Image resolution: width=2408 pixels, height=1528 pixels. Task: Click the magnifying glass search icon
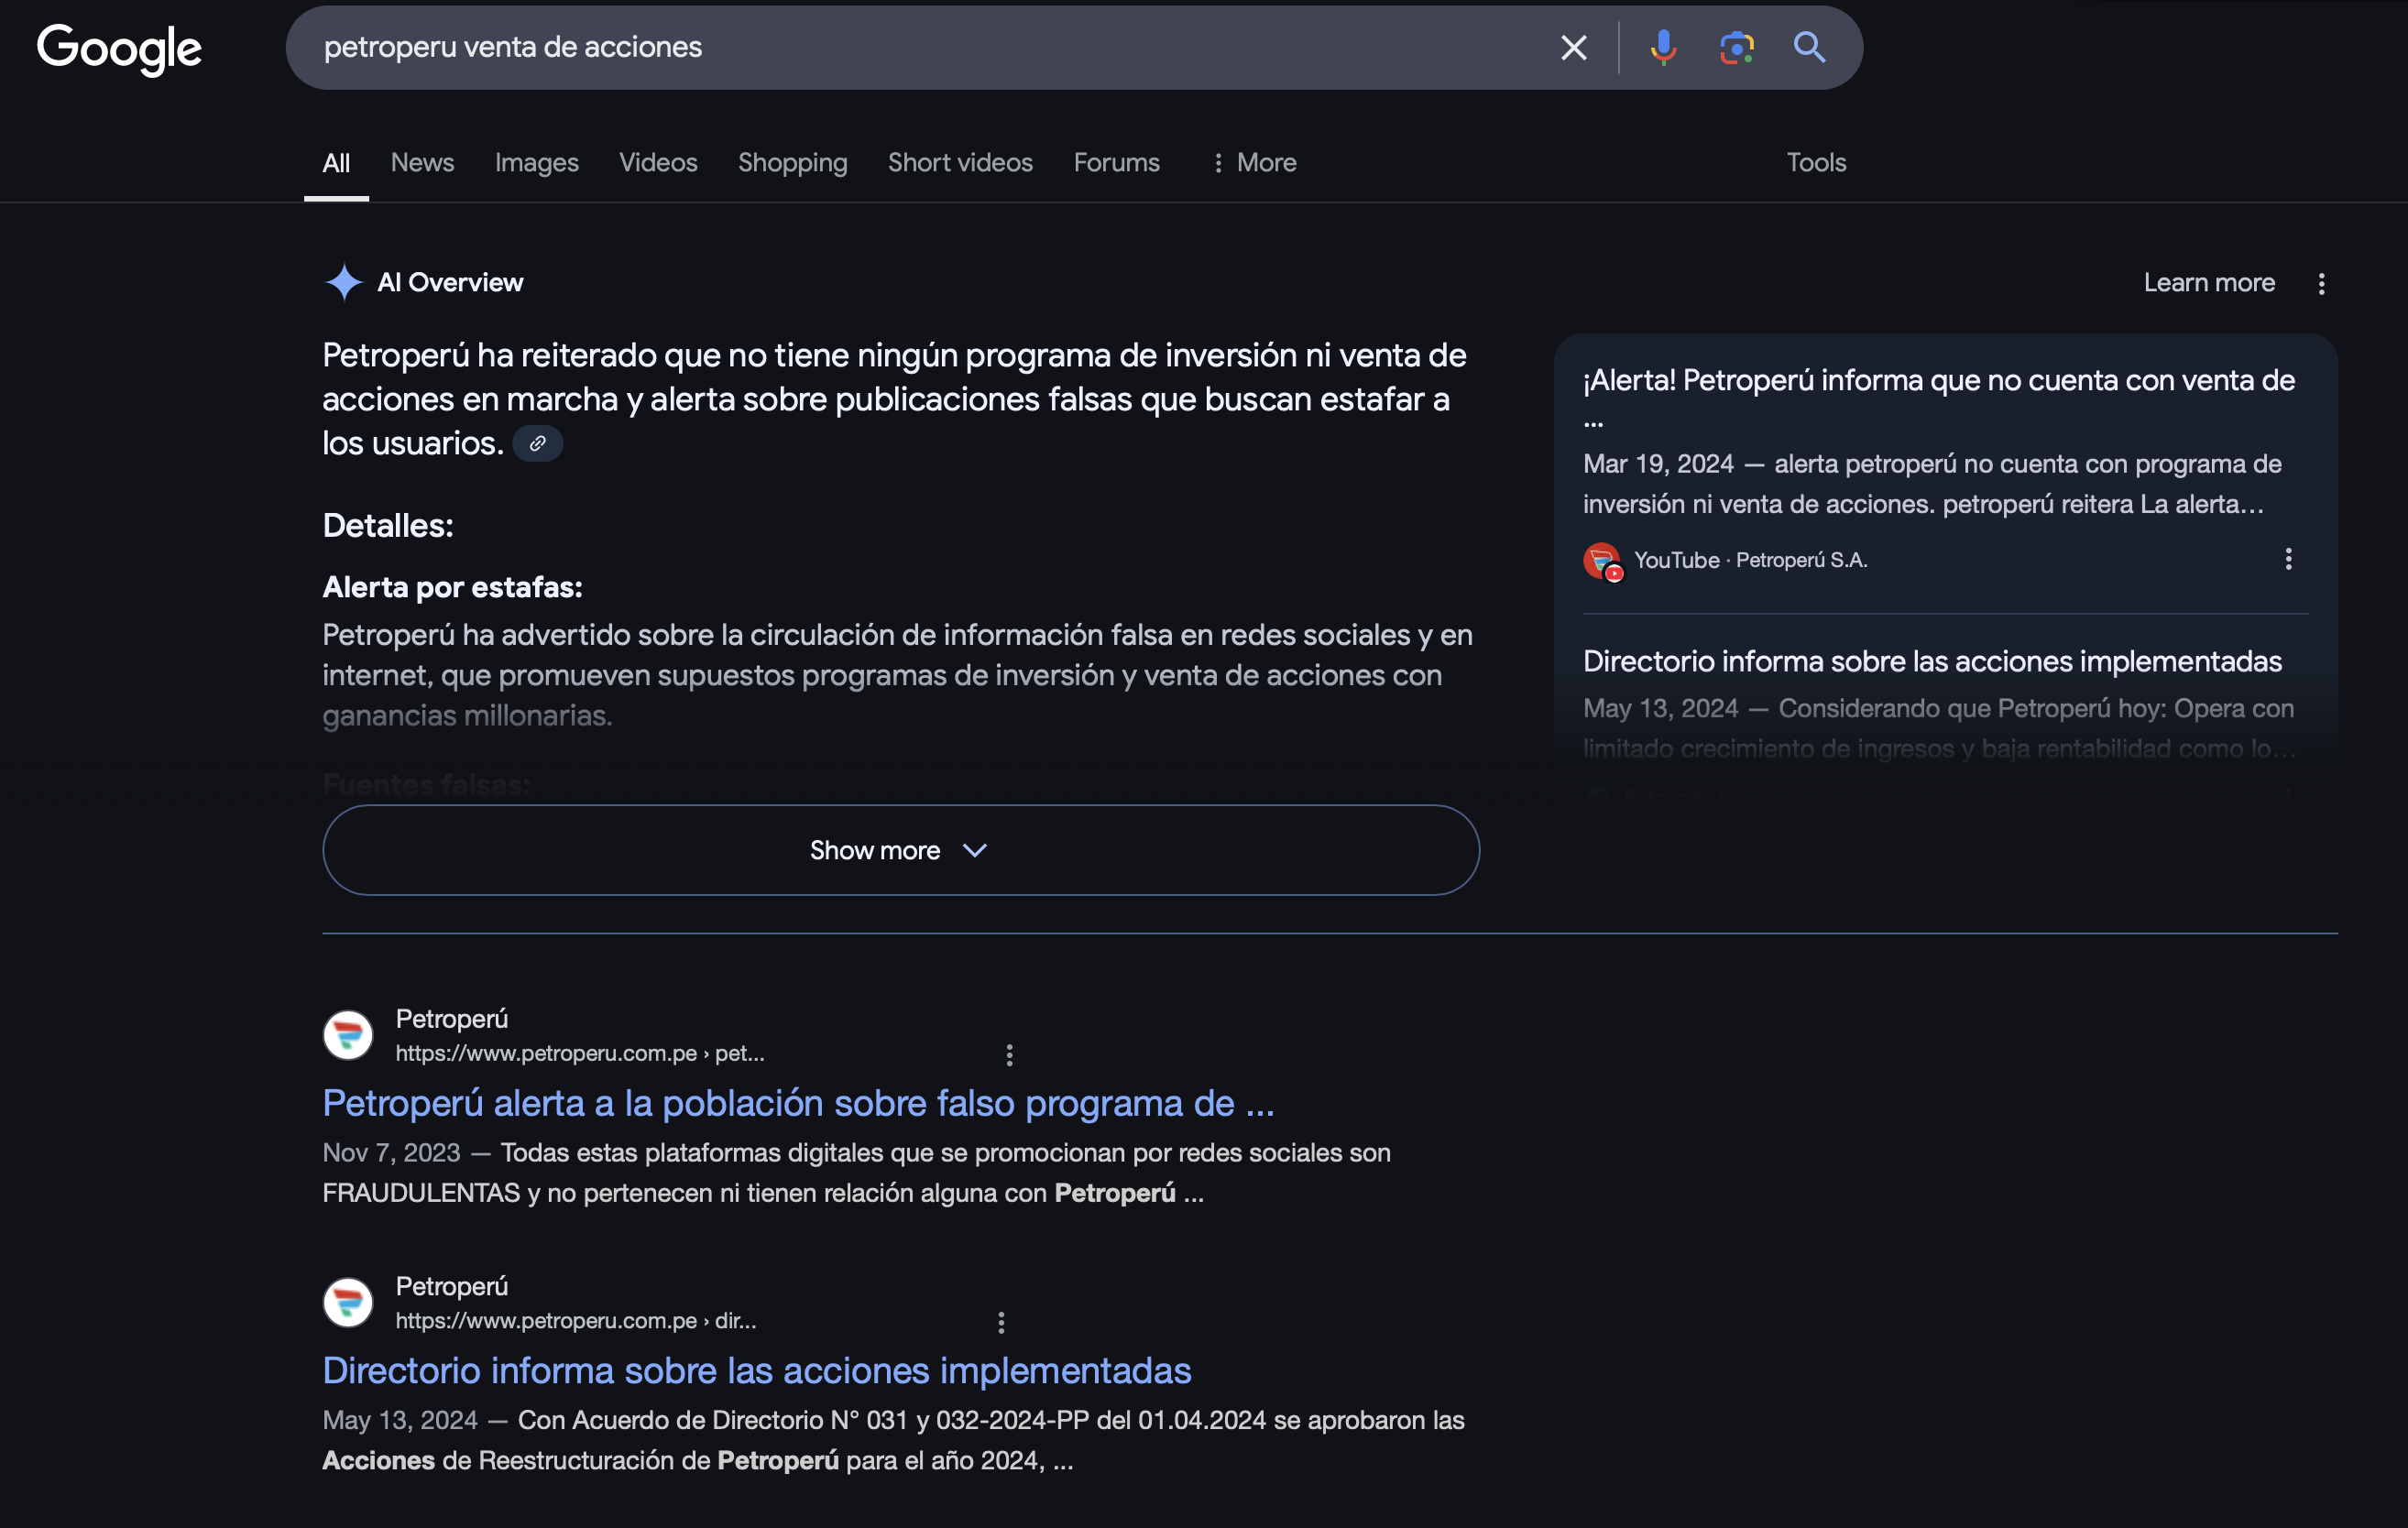[x=1809, y=47]
